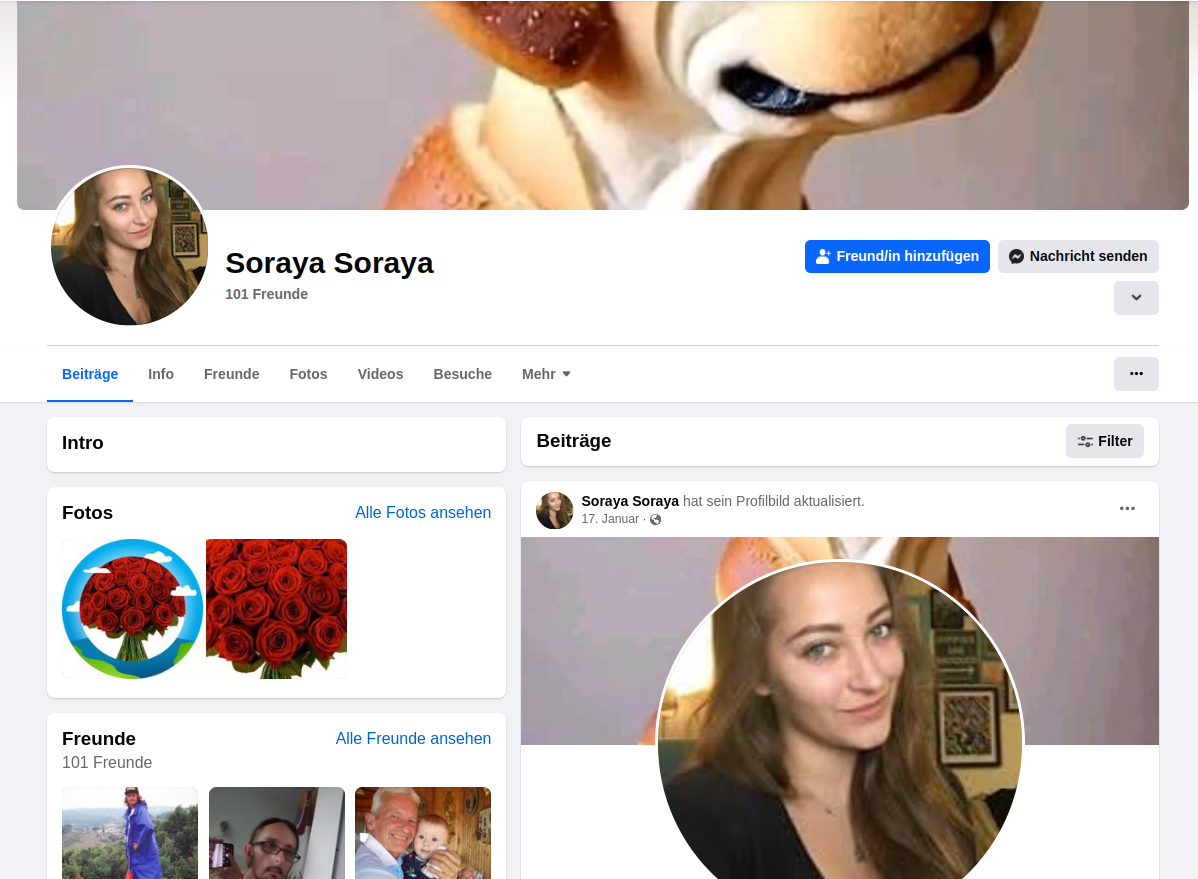Click the public globe icon on the post
Image resolution: width=1198 pixels, height=879 pixels.
click(656, 520)
